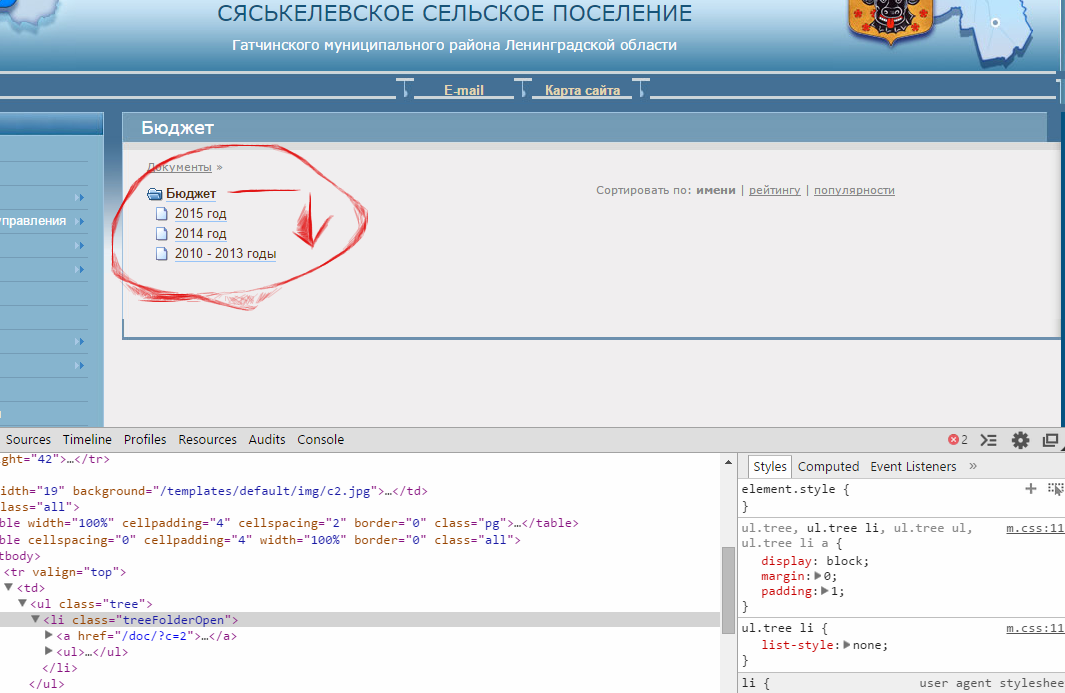Image resolution: width=1065 pixels, height=693 pixels.
Task: Open DevTools settings gear icon
Action: click(1020, 440)
